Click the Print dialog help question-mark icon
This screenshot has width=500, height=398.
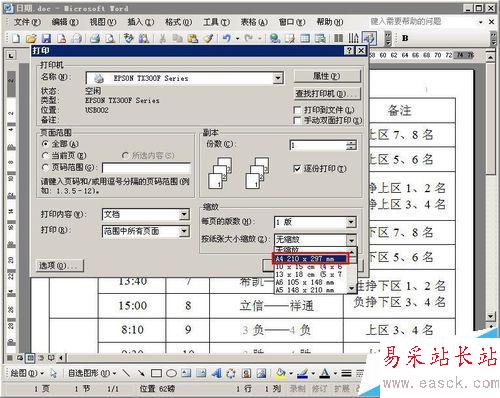pos(349,51)
